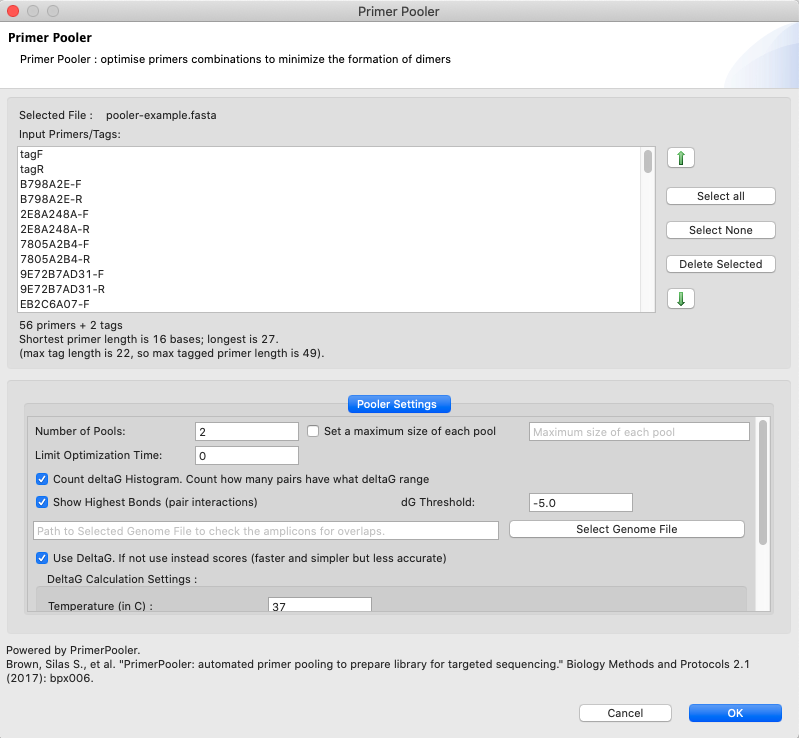
Task: Select the 9E72B7AD31-F primer entry
Action: click(62, 274)
